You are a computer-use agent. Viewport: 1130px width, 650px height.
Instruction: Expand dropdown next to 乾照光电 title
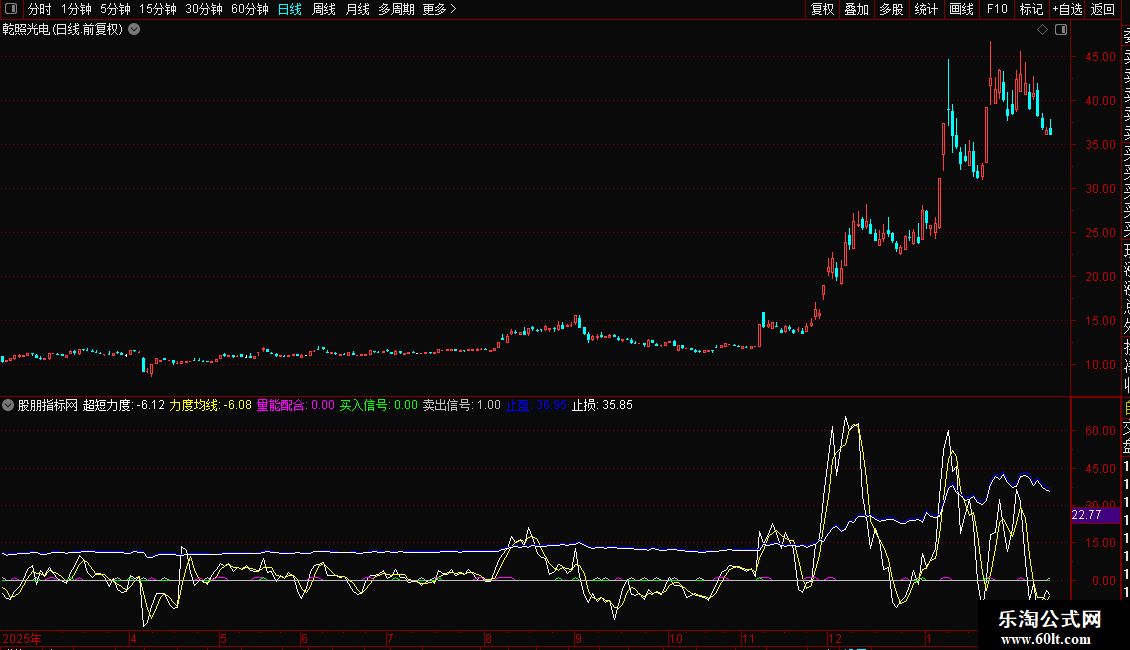134,30
